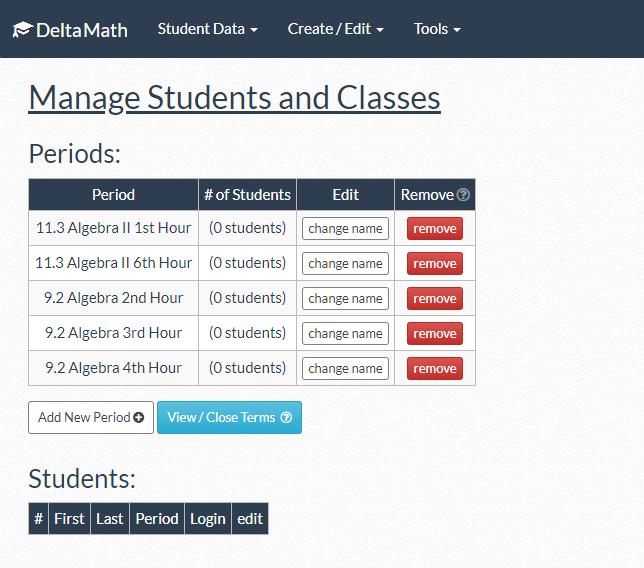
Task: Change name for 9.2 Algebra 3rd Hour
Action: click(345, 334)
